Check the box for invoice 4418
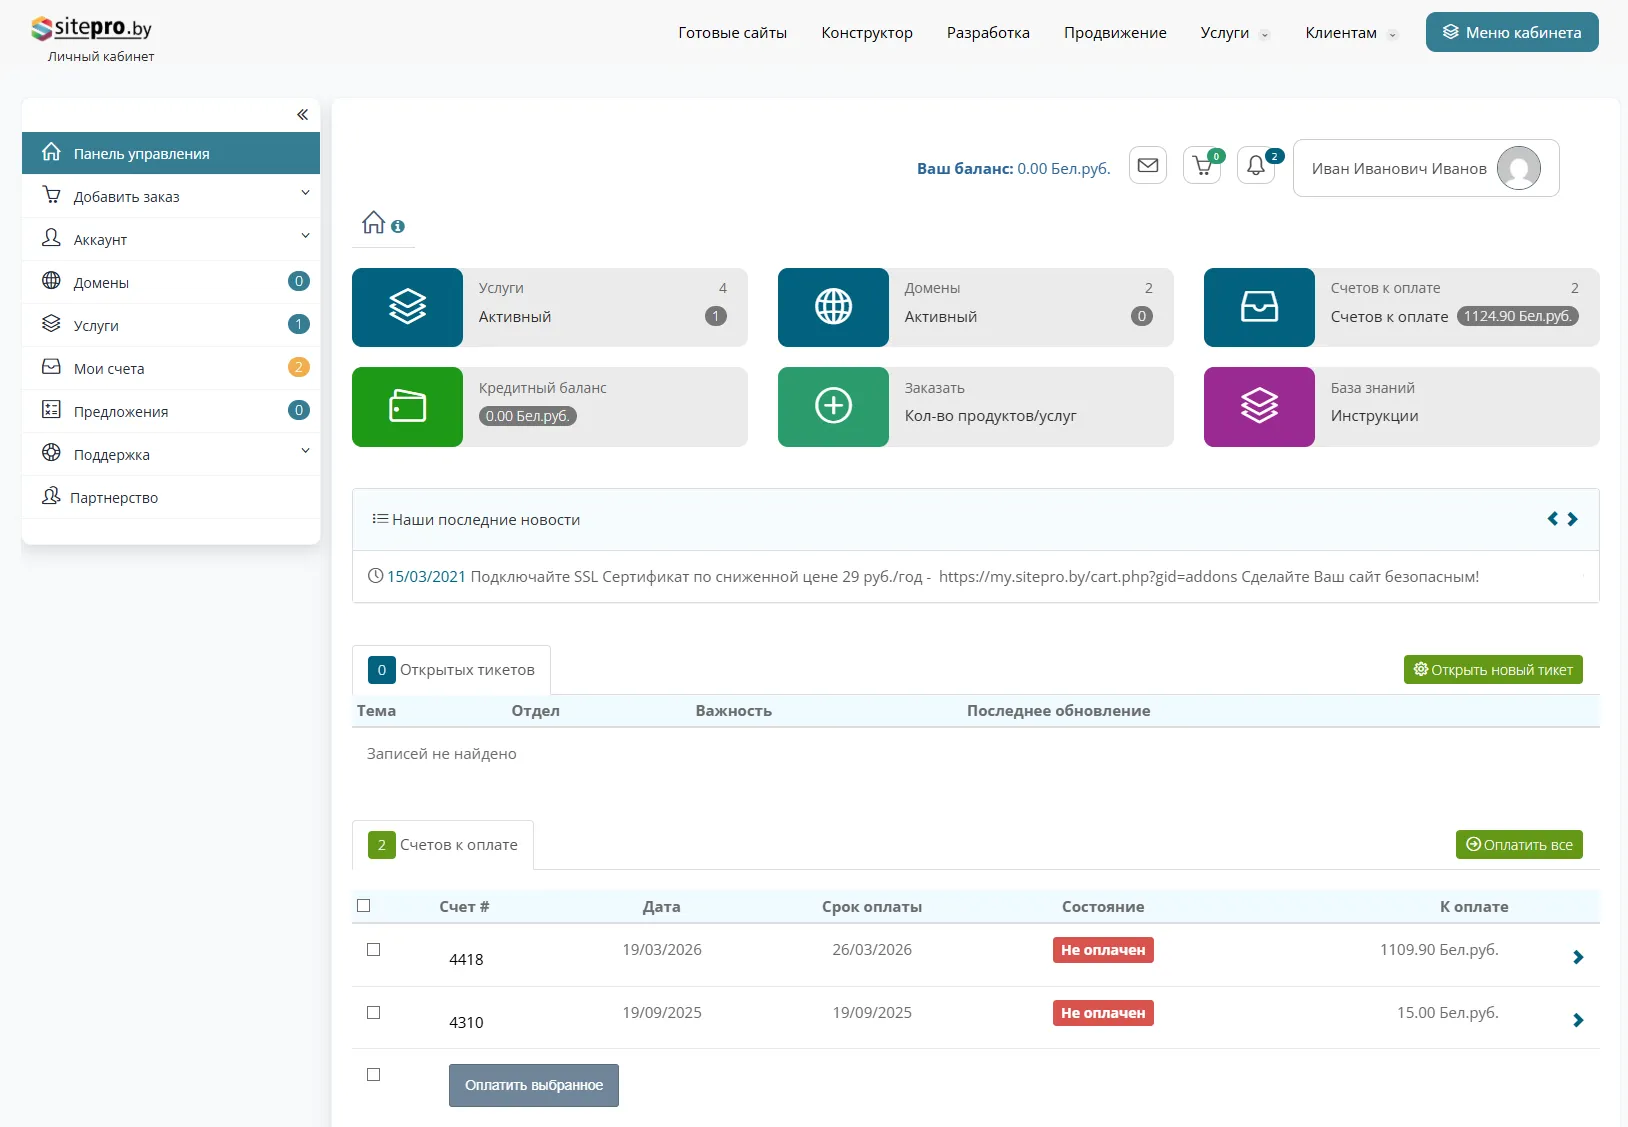1628x1127 pixels. click(x=374, y=950)
